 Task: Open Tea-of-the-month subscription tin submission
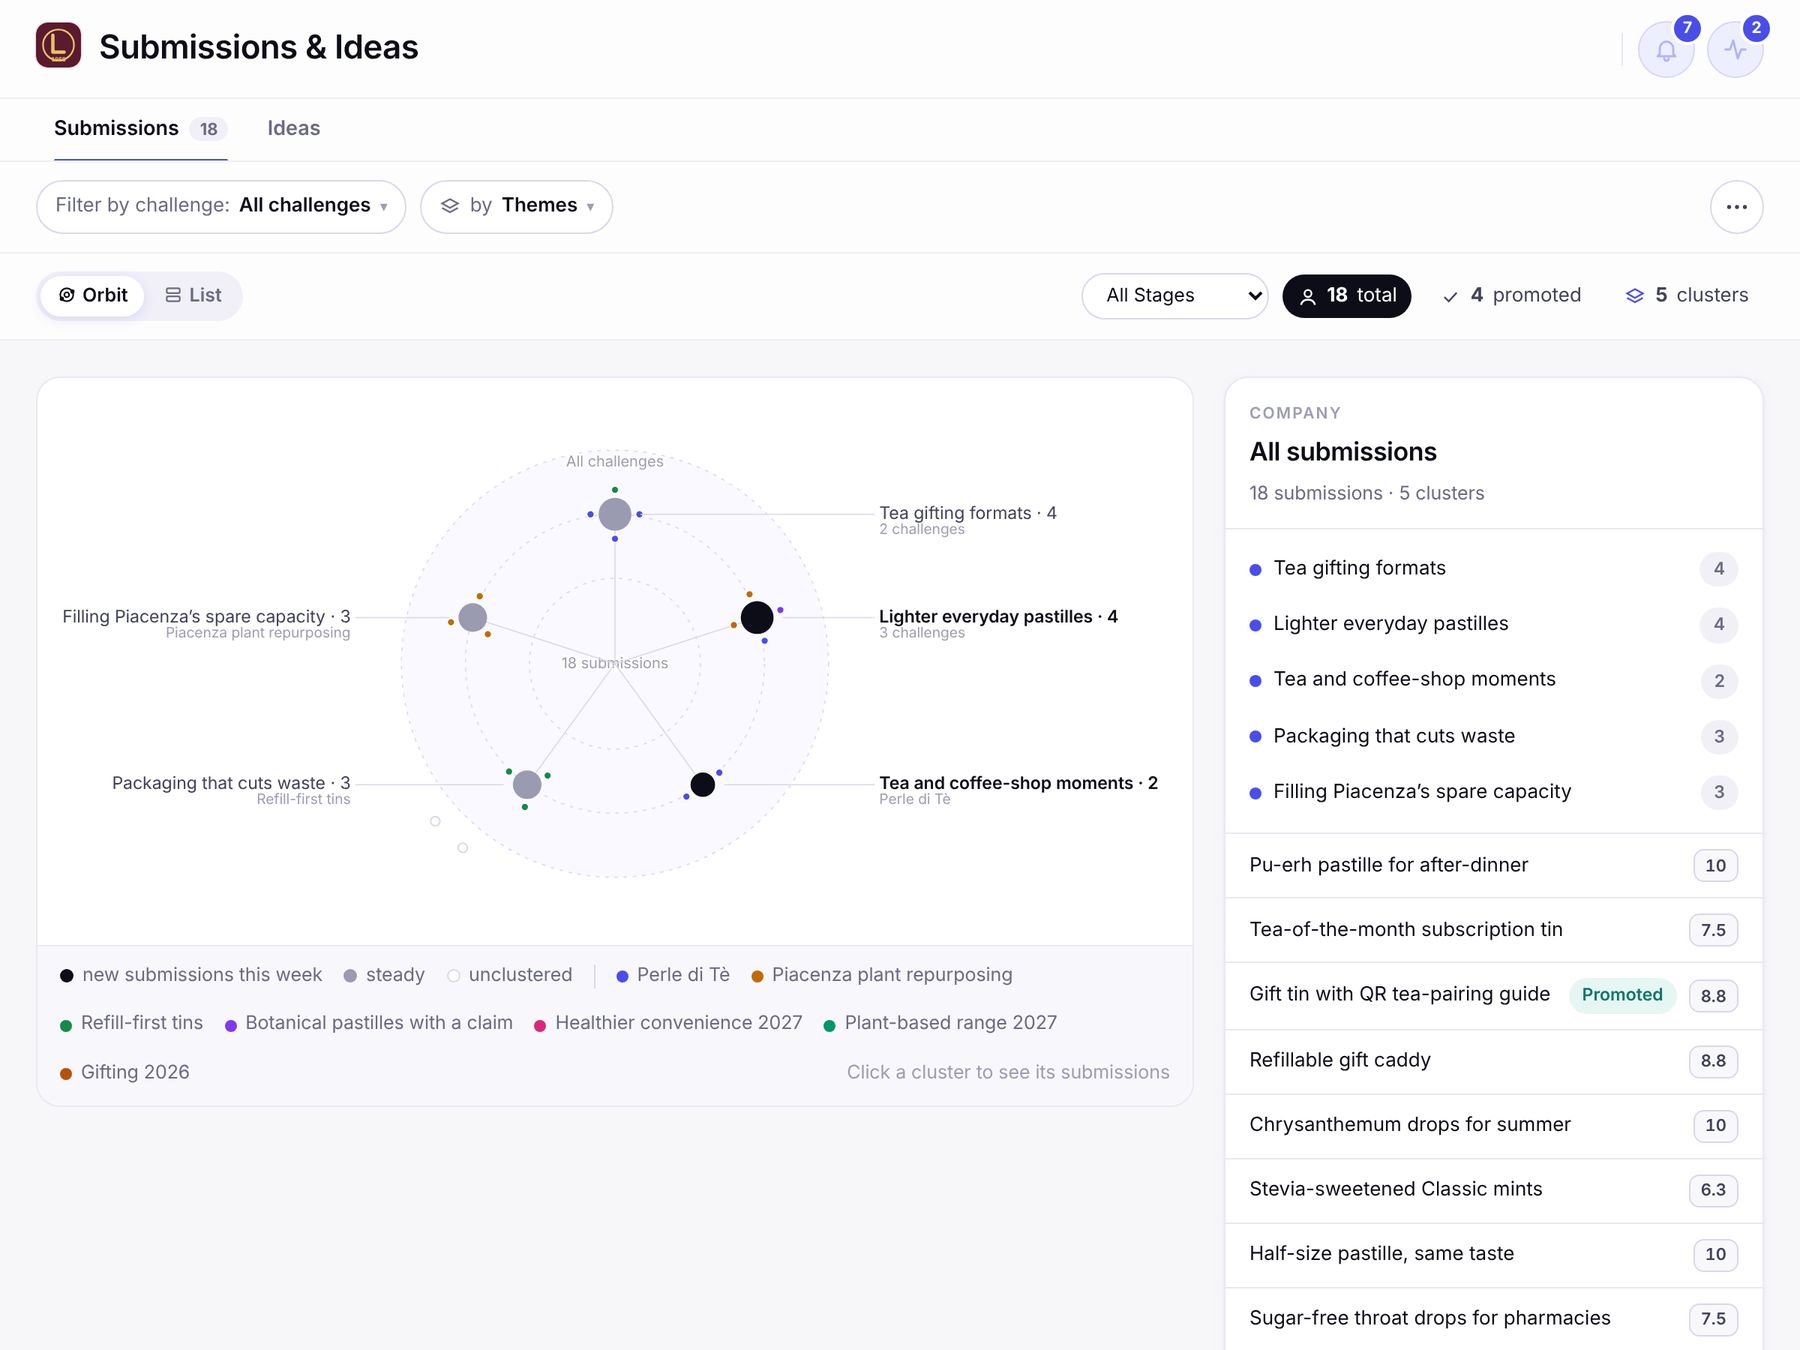click(x=1493, y=930)
